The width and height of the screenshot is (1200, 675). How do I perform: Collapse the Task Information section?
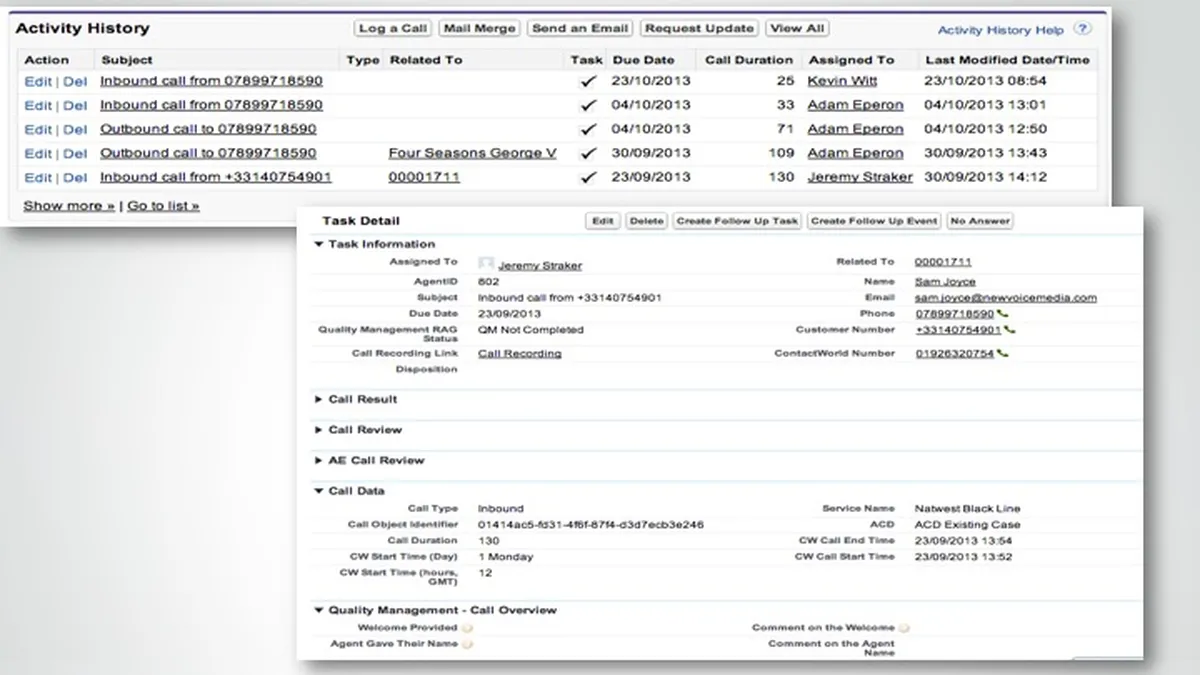click(319, 244)
